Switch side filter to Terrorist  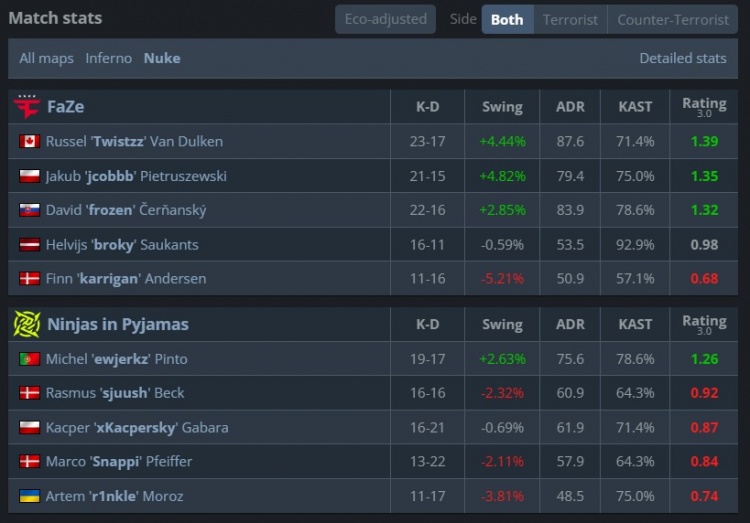pyautogui.click(x=570, y=19)
